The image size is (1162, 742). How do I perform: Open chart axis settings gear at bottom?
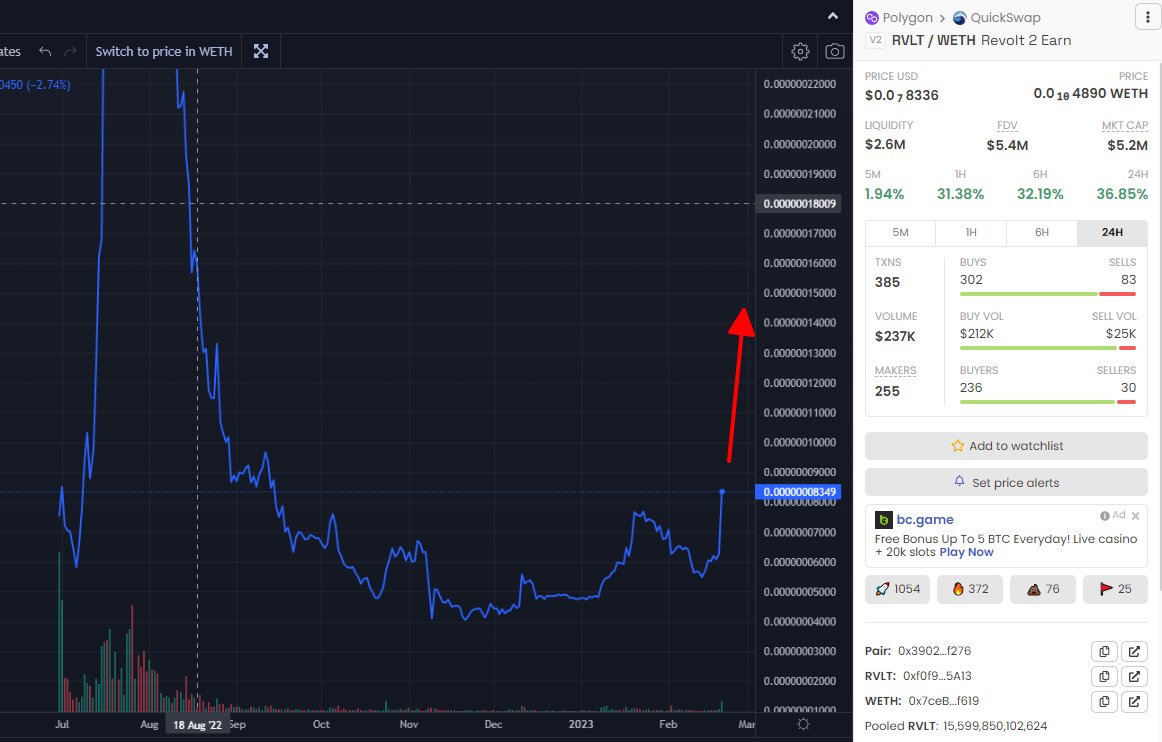(803, 724)
